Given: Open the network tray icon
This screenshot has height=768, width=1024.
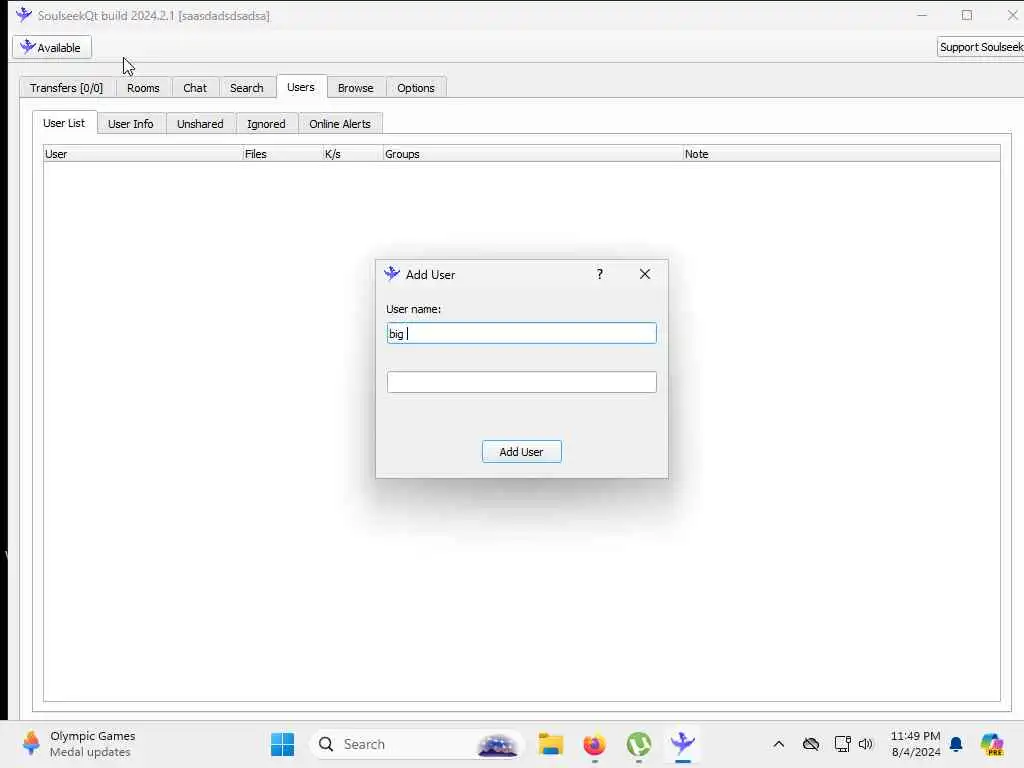Looking at the screenshot, I should [x=842, y=744].
